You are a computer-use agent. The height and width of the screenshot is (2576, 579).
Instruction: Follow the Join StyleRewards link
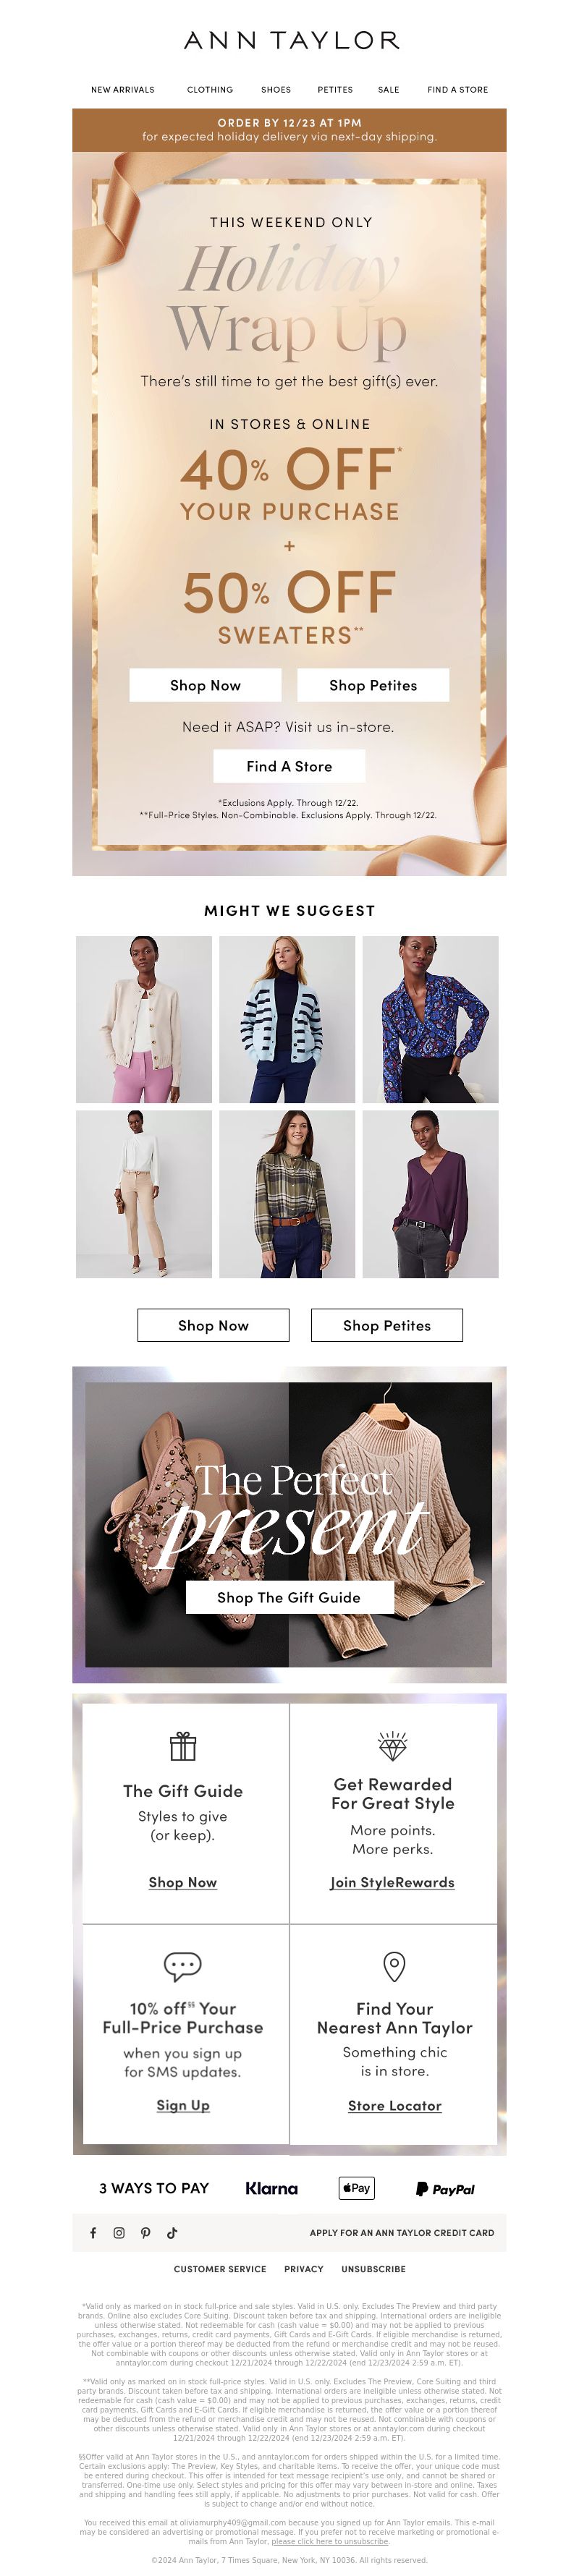(x=393, y=1882)
